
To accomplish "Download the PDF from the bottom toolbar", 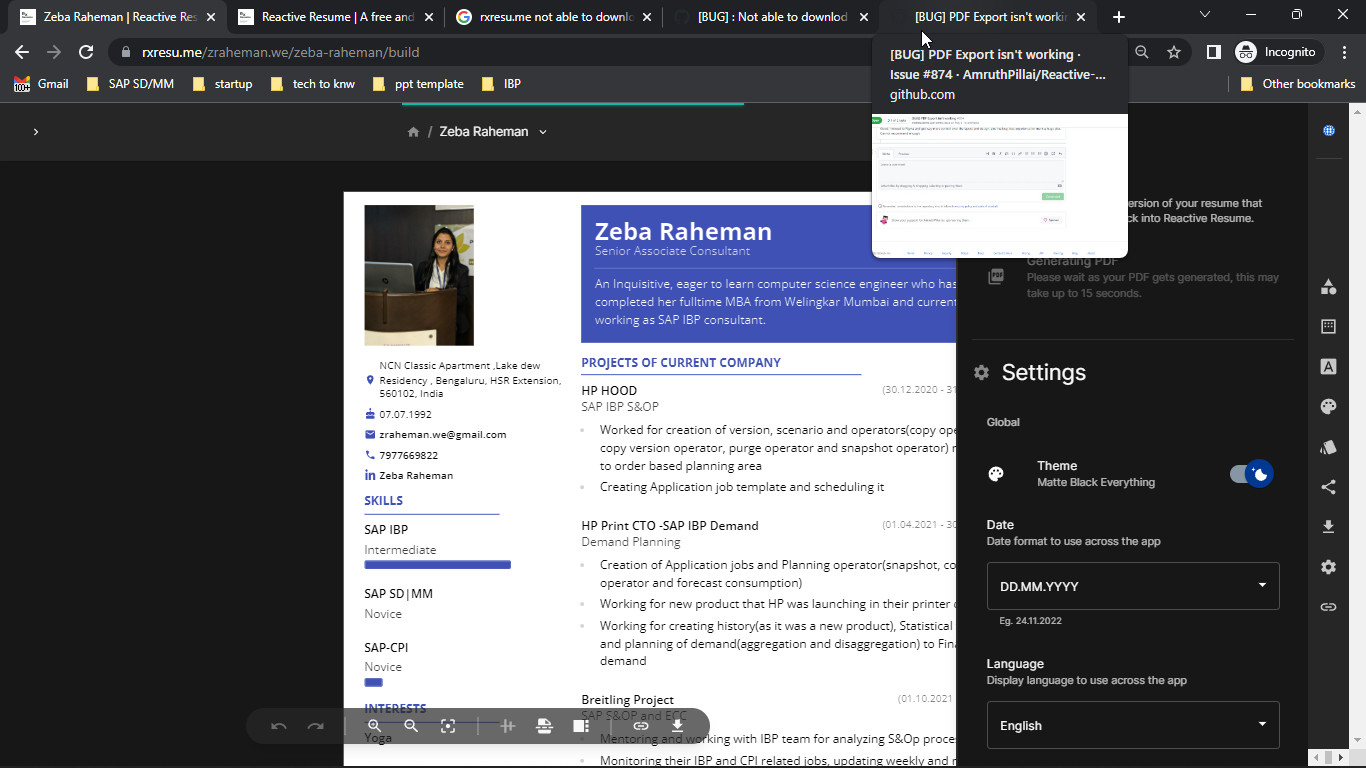I will 678,727.
